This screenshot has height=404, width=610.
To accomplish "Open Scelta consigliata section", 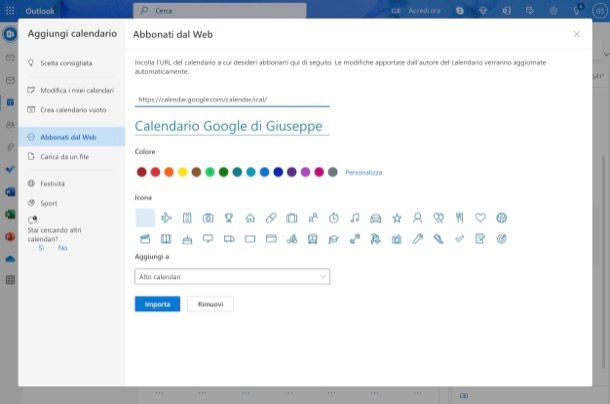I will [72, 63].
